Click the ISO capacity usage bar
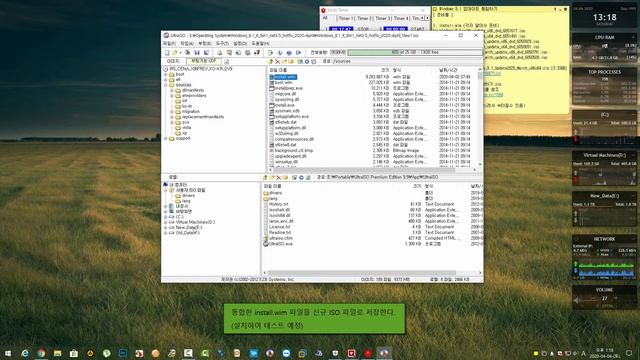The image size is (640, 360). coord(414,52)
